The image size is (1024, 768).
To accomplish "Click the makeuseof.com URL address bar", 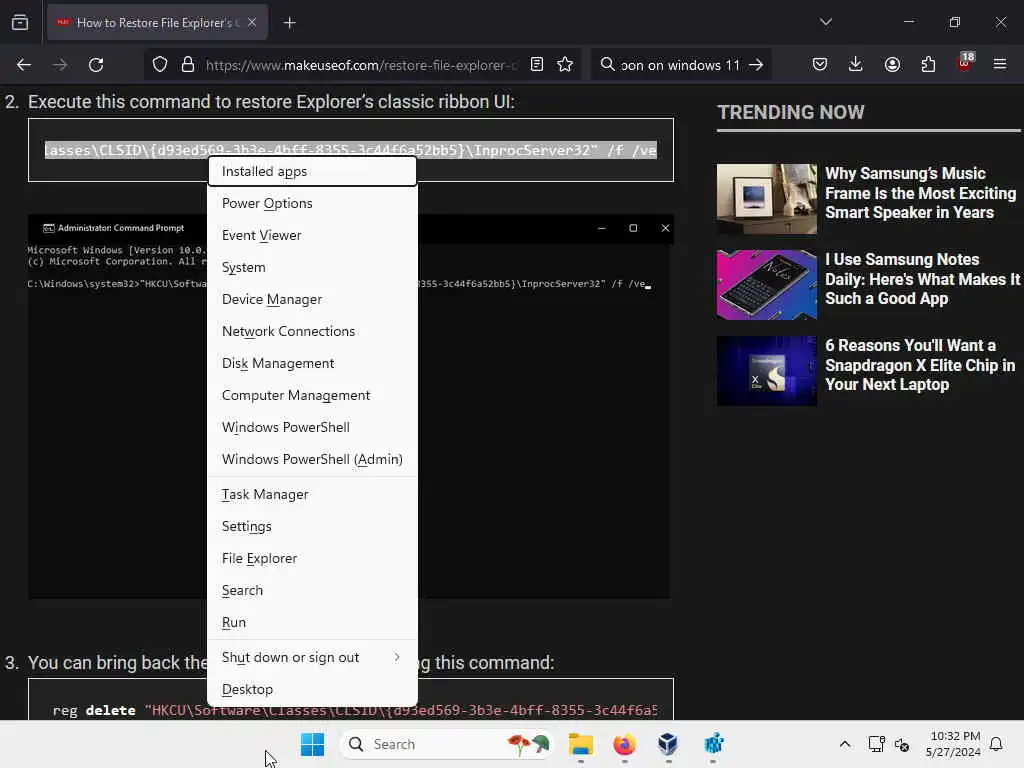I will pyautogui.click(x=361, y=65).
